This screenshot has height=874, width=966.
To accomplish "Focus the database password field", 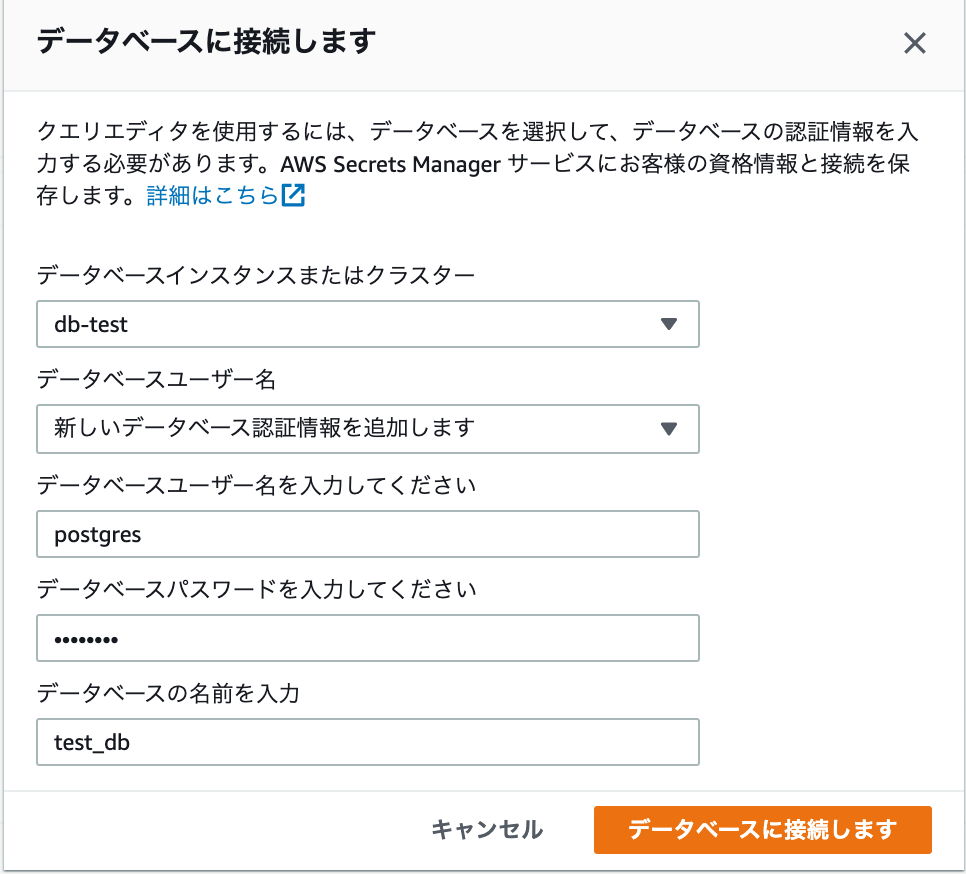I will 368,638.
